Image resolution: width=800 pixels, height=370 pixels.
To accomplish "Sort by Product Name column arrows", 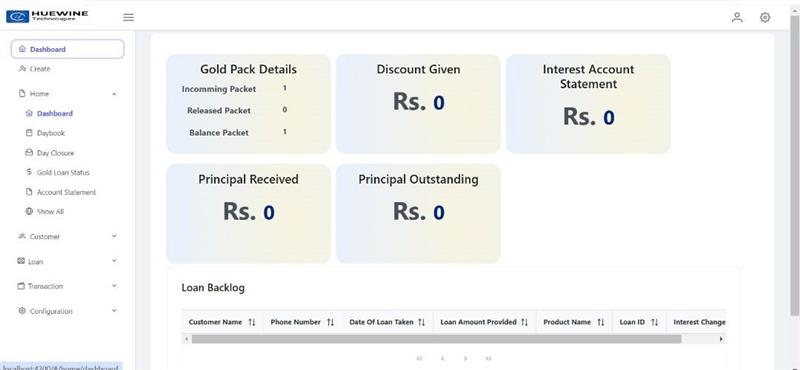I will pos(601,322).
